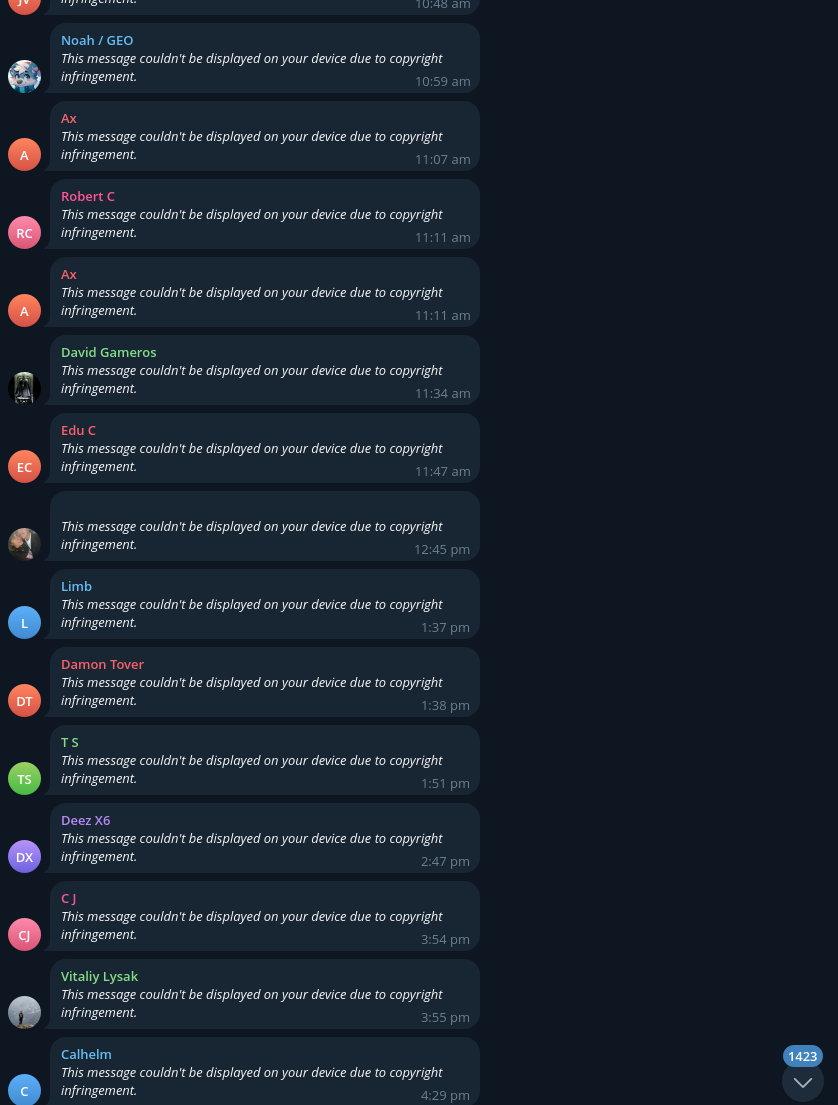Click the DT avatar of Damon Tover
The width and height of the screenshot is (838, 1105).
coord(24,700)
